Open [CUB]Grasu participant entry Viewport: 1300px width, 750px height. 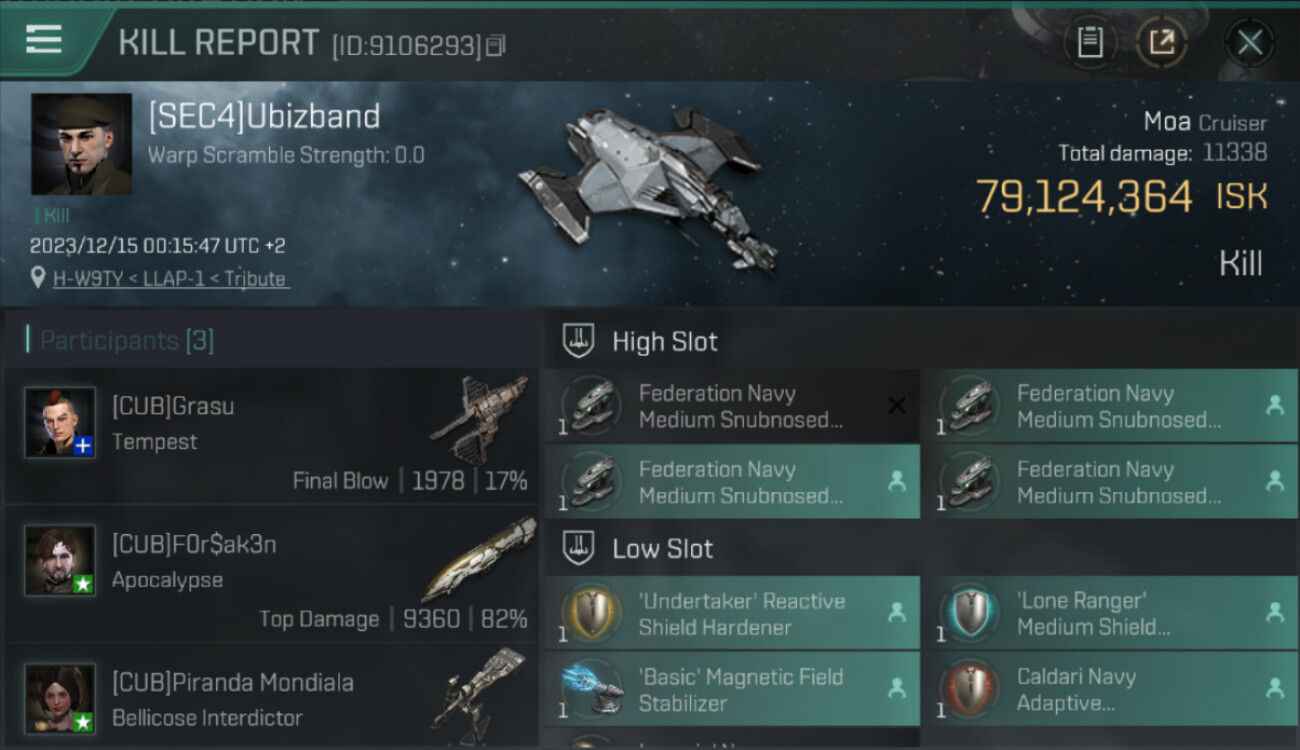click(x=271, y=436)
